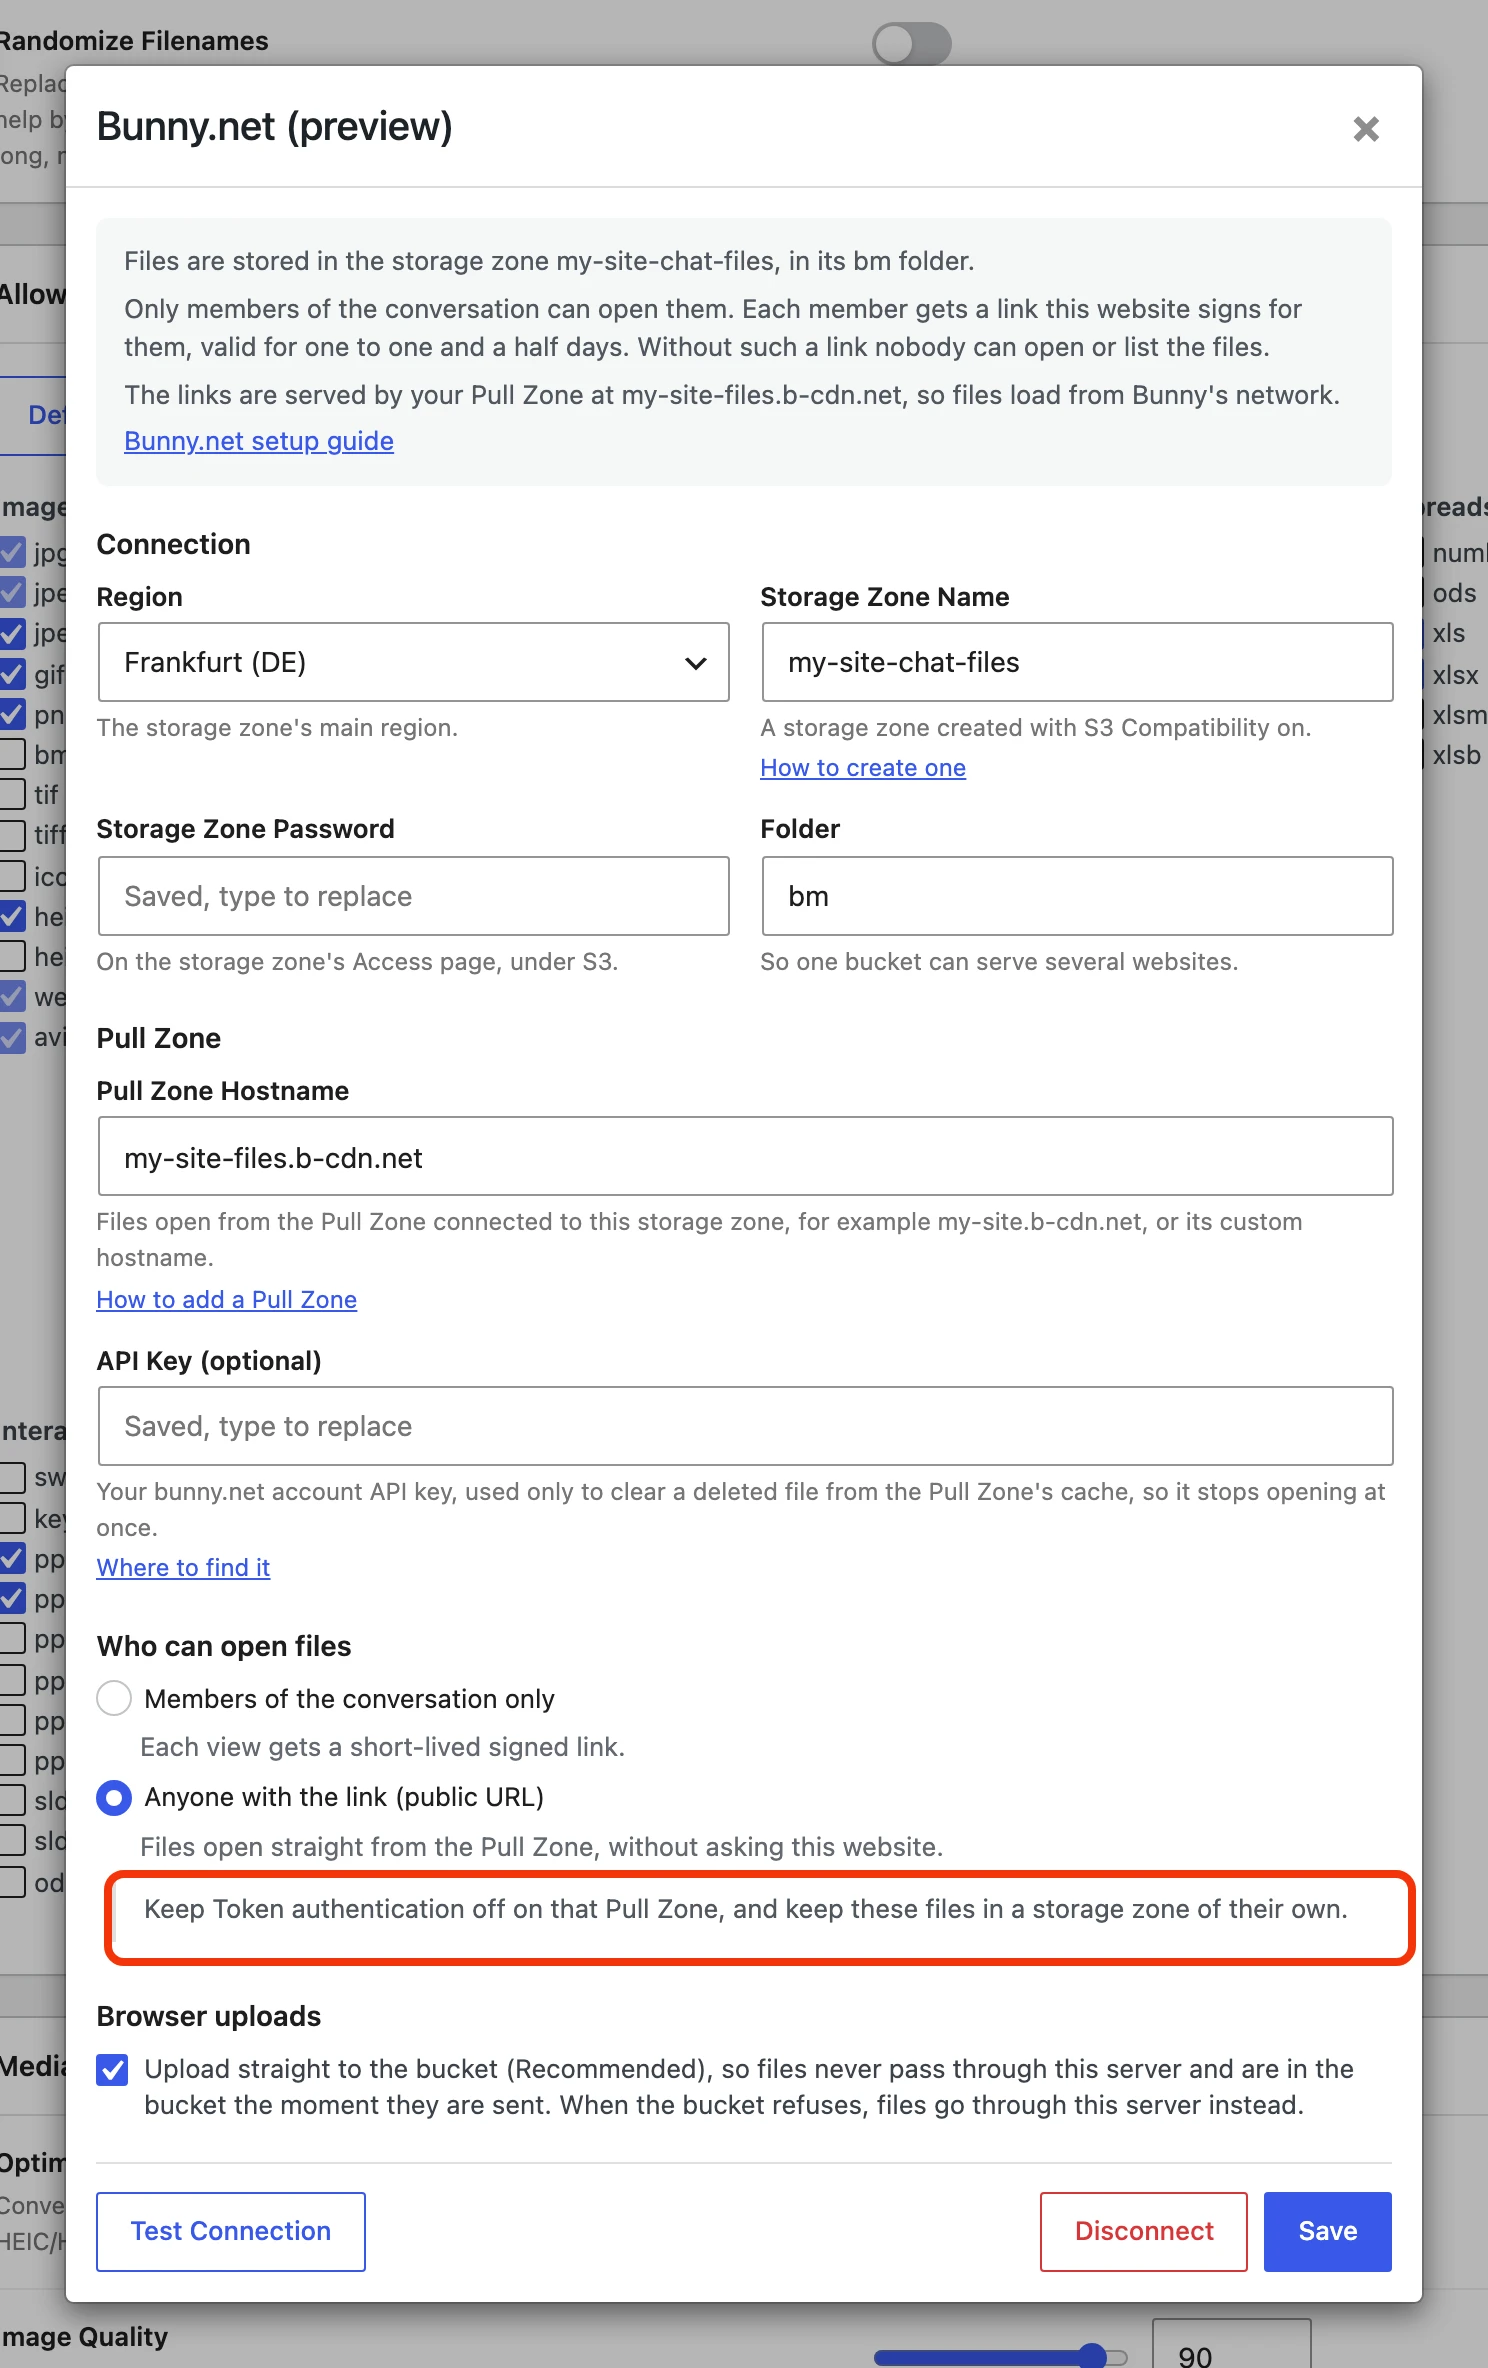1488x2368 pixels.
Task: Click the text 'The storage zone's main region.'
Action: pyautogui.click(x=277, y=727)
